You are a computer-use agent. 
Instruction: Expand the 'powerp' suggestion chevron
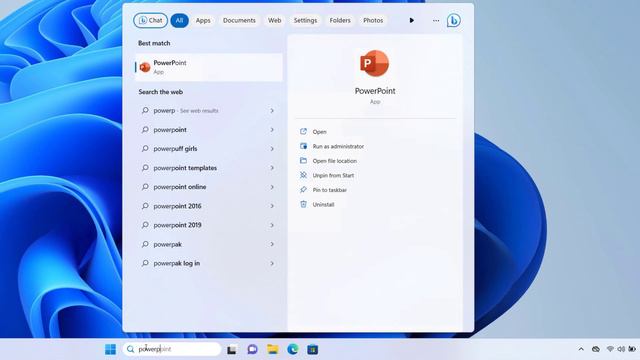click(272, 111)
